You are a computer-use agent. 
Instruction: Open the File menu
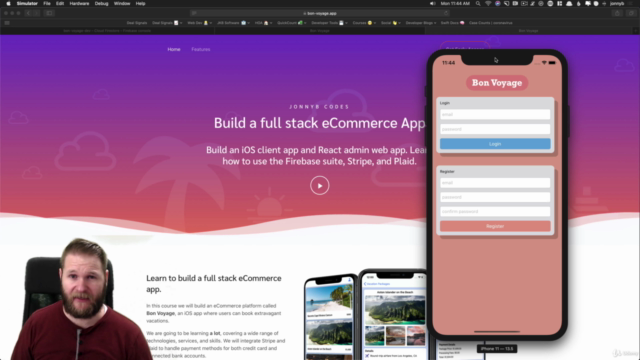click(47, 3)
